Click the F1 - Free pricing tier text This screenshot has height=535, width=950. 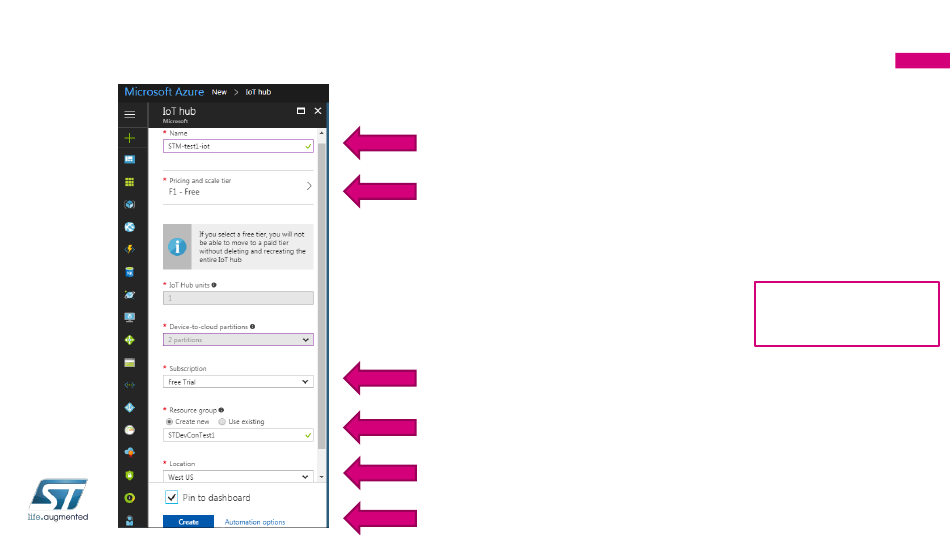pos(184,192)
